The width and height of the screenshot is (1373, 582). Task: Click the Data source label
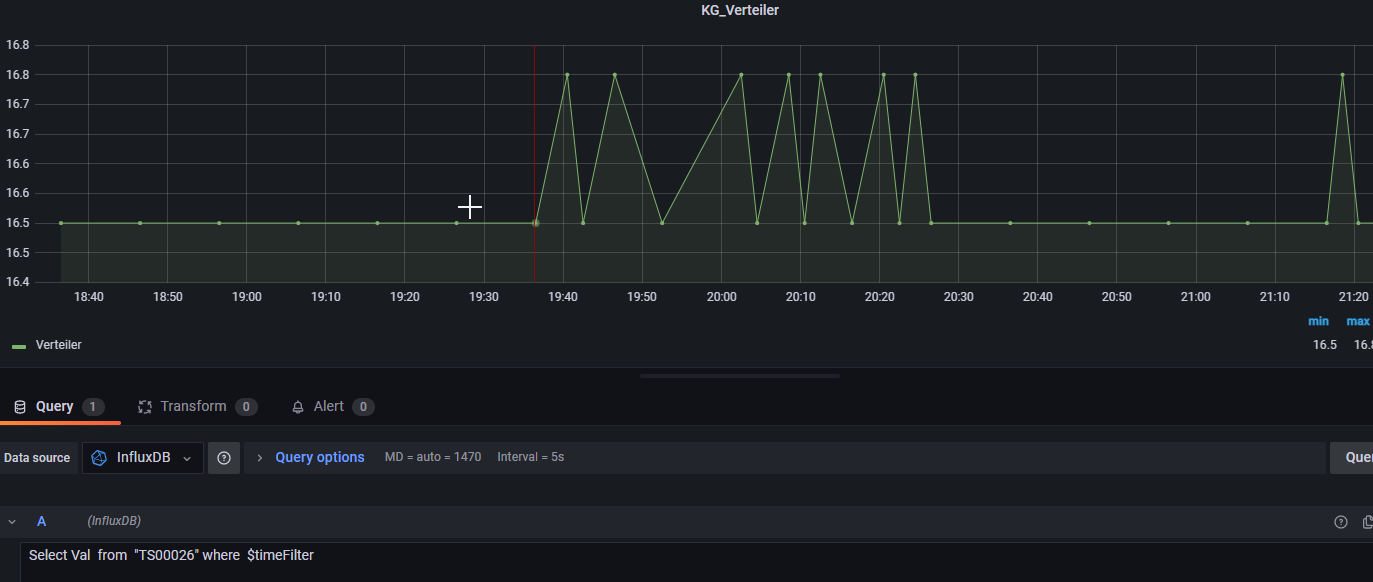(x=37, y=458)
